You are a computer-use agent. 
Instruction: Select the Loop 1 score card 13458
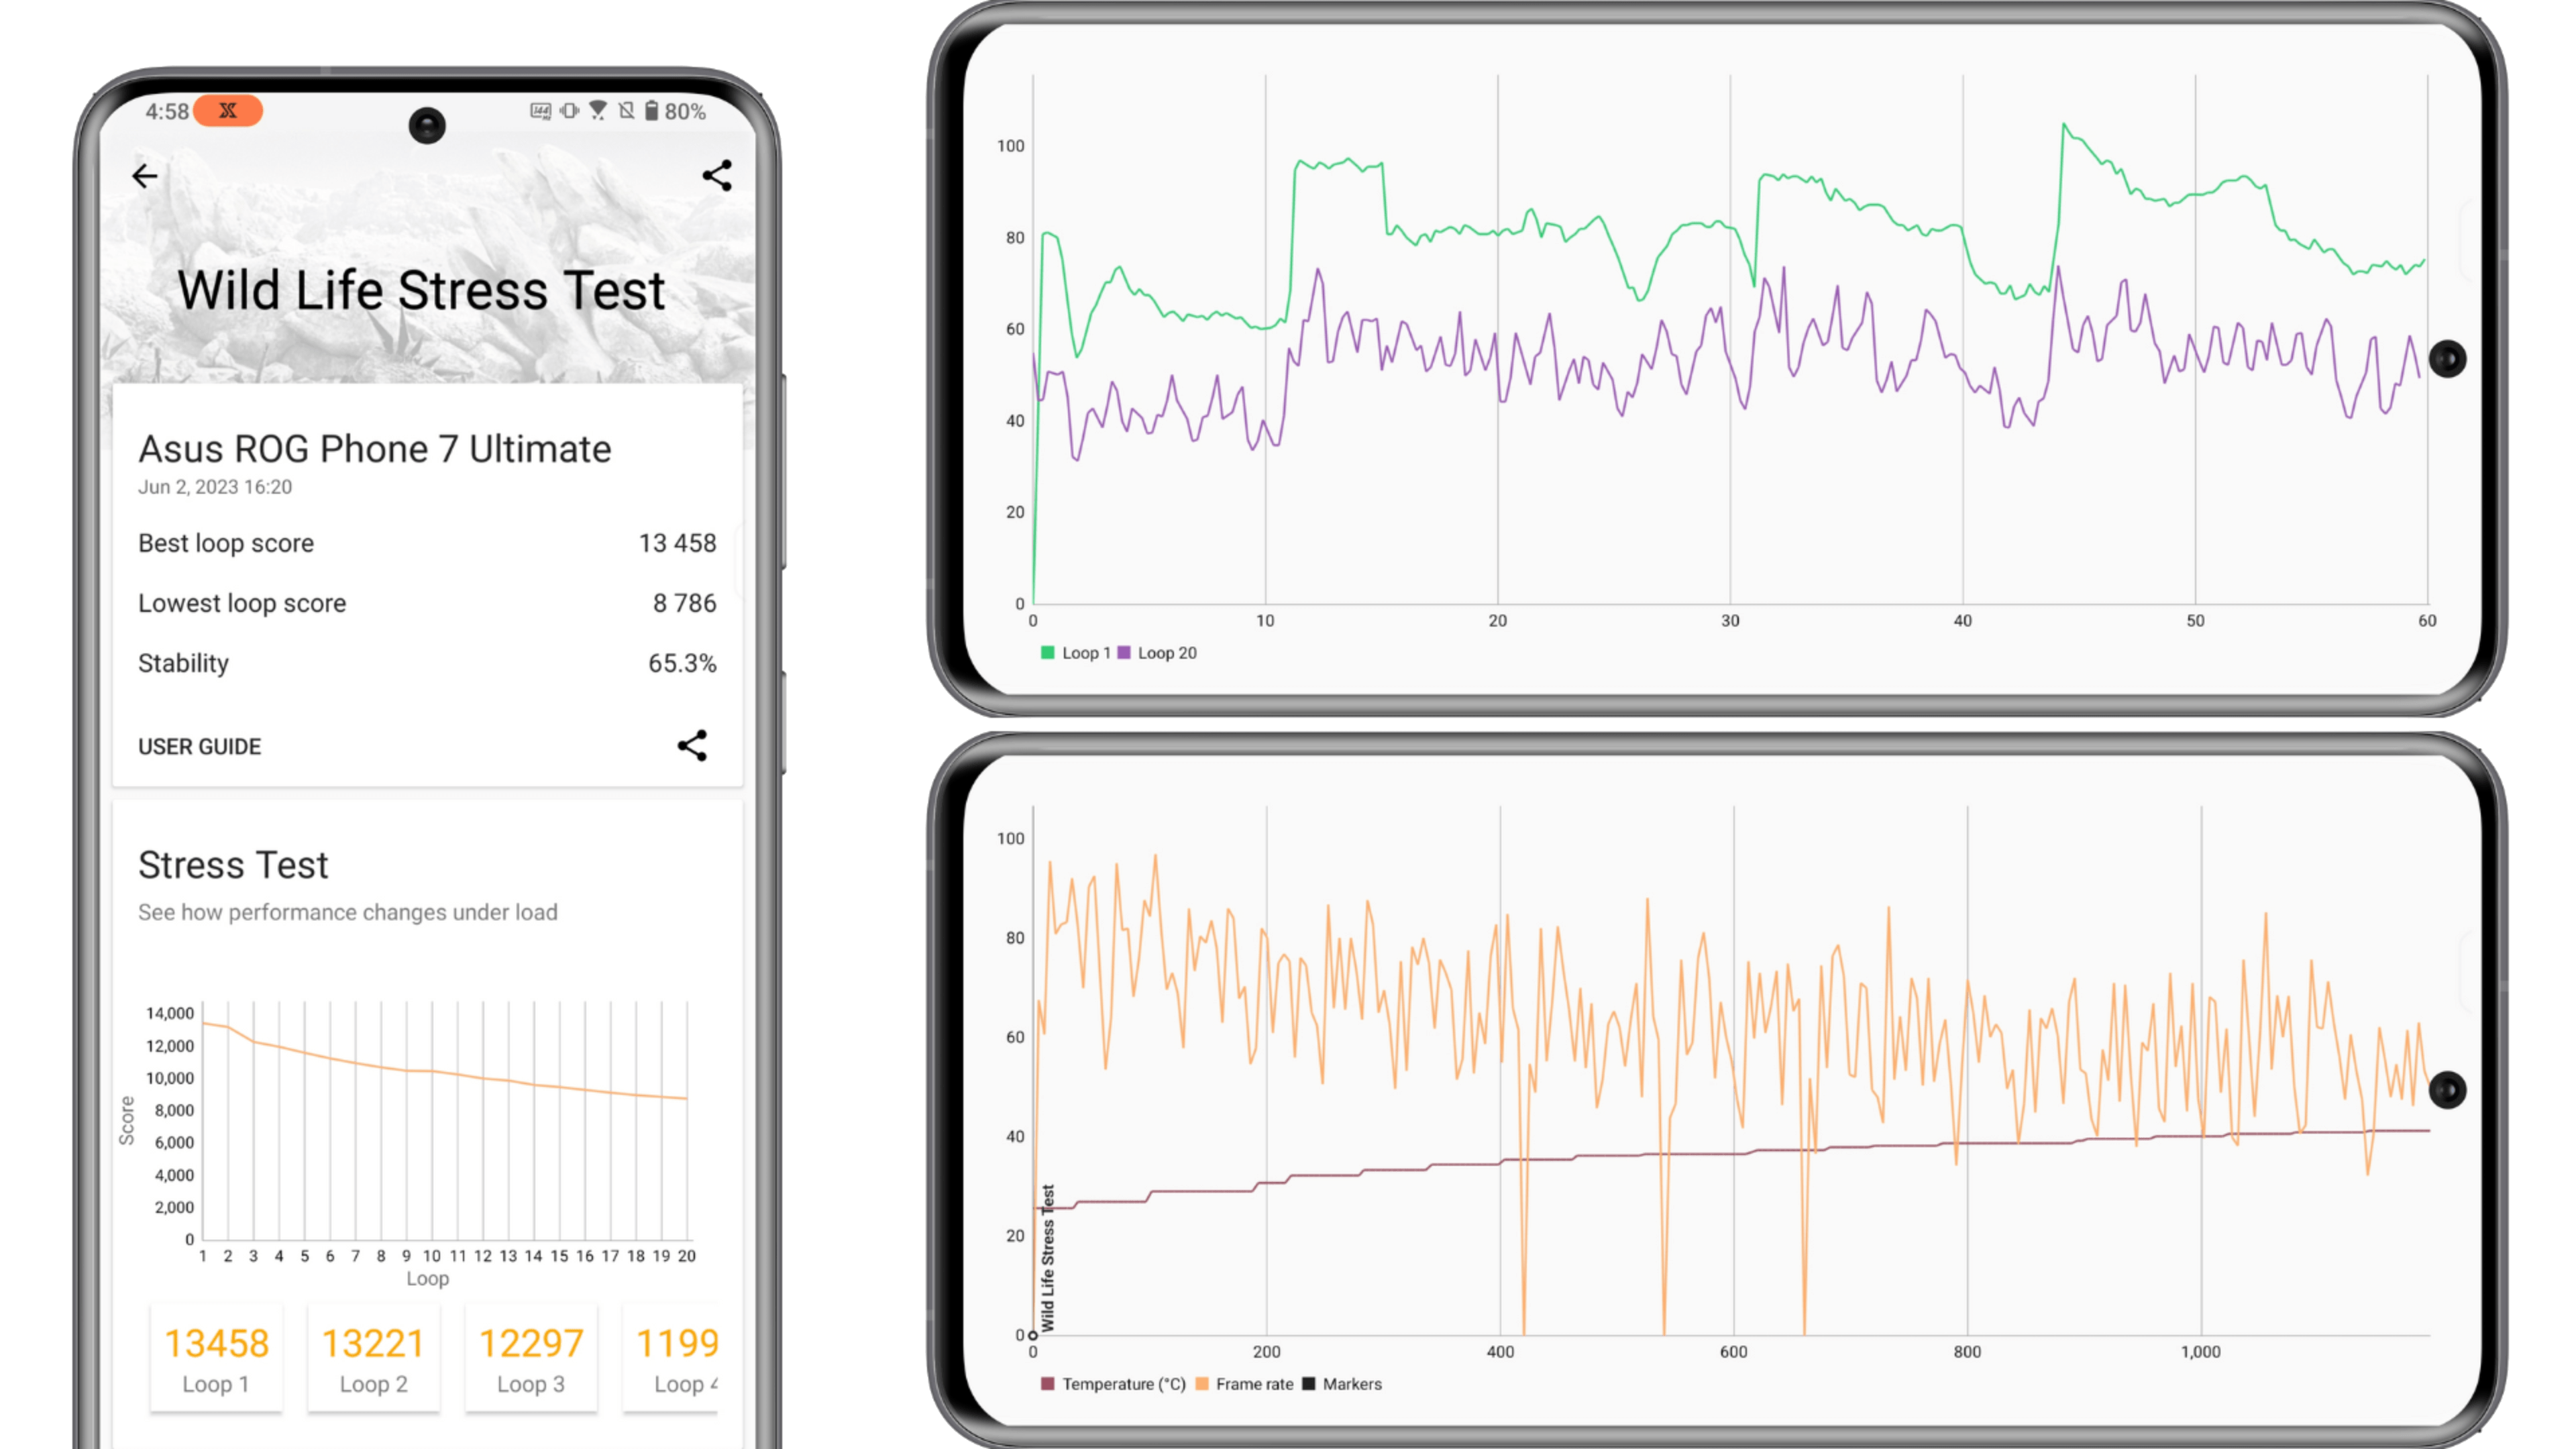click(x=216, y=1358)
